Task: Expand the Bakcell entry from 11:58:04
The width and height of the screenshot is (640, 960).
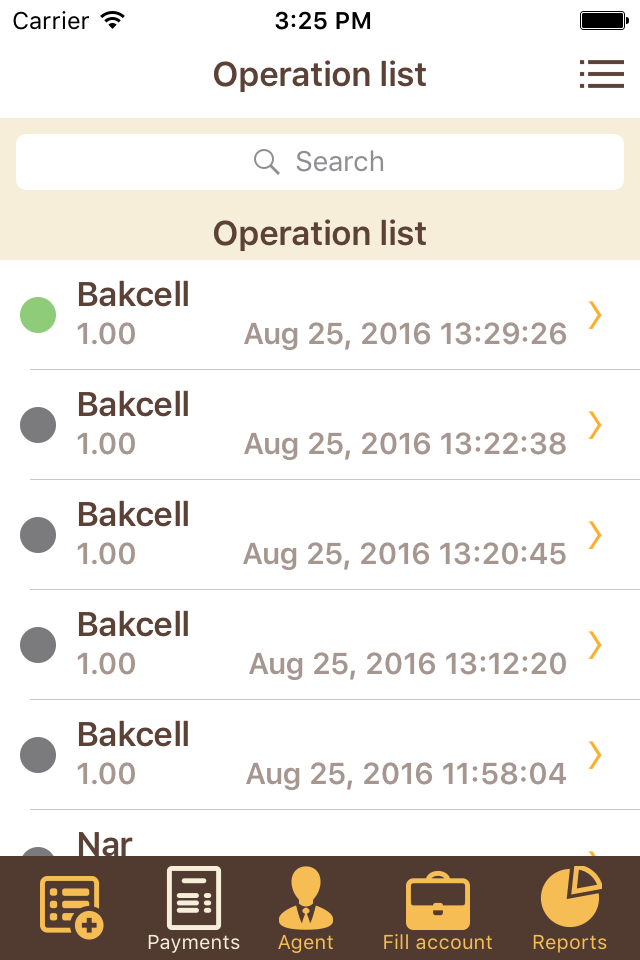Action: pos(595,755)
